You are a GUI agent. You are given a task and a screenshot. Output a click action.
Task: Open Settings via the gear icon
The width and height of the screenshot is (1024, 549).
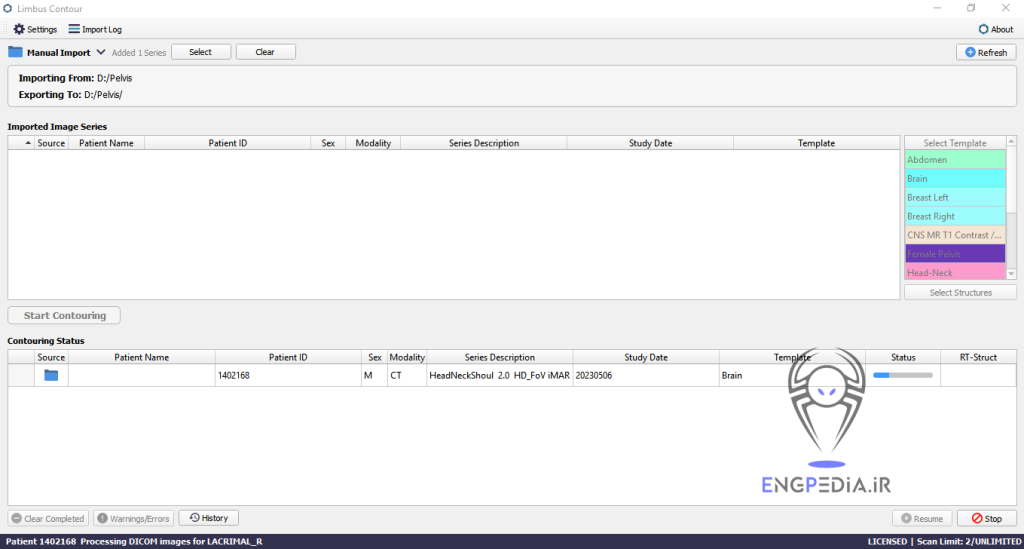tap(19, 29)
